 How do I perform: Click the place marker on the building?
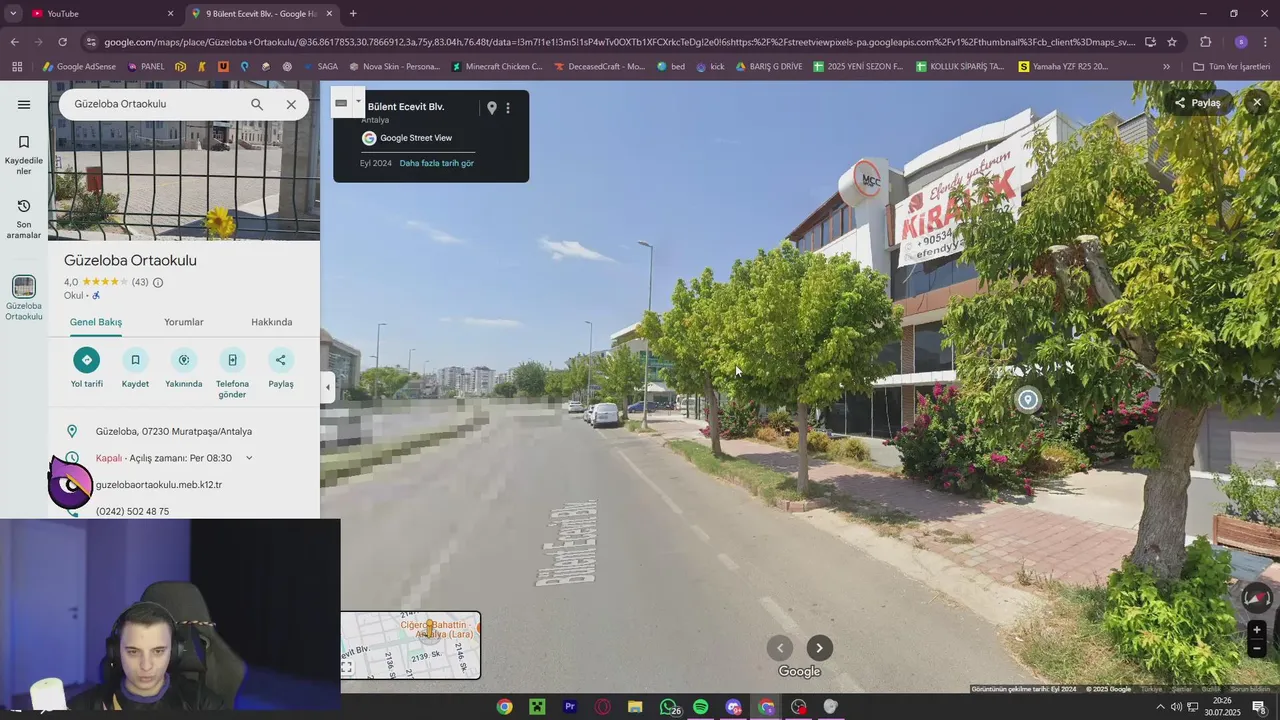tap(1027, 400)
